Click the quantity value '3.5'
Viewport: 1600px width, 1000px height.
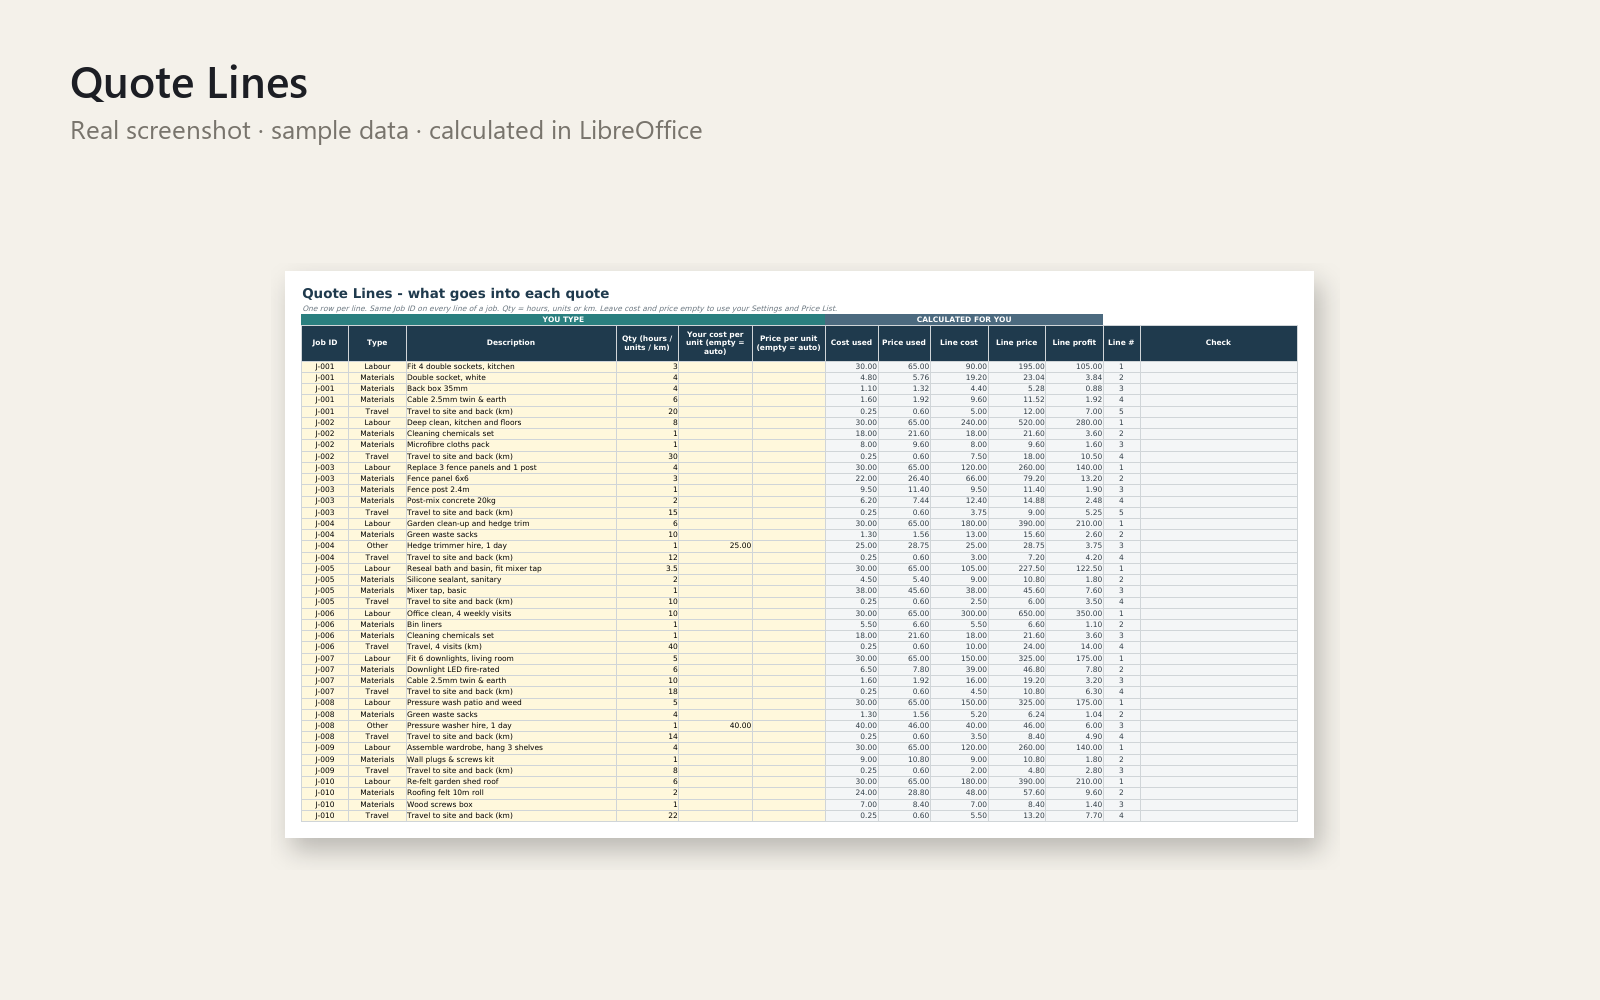647,569
